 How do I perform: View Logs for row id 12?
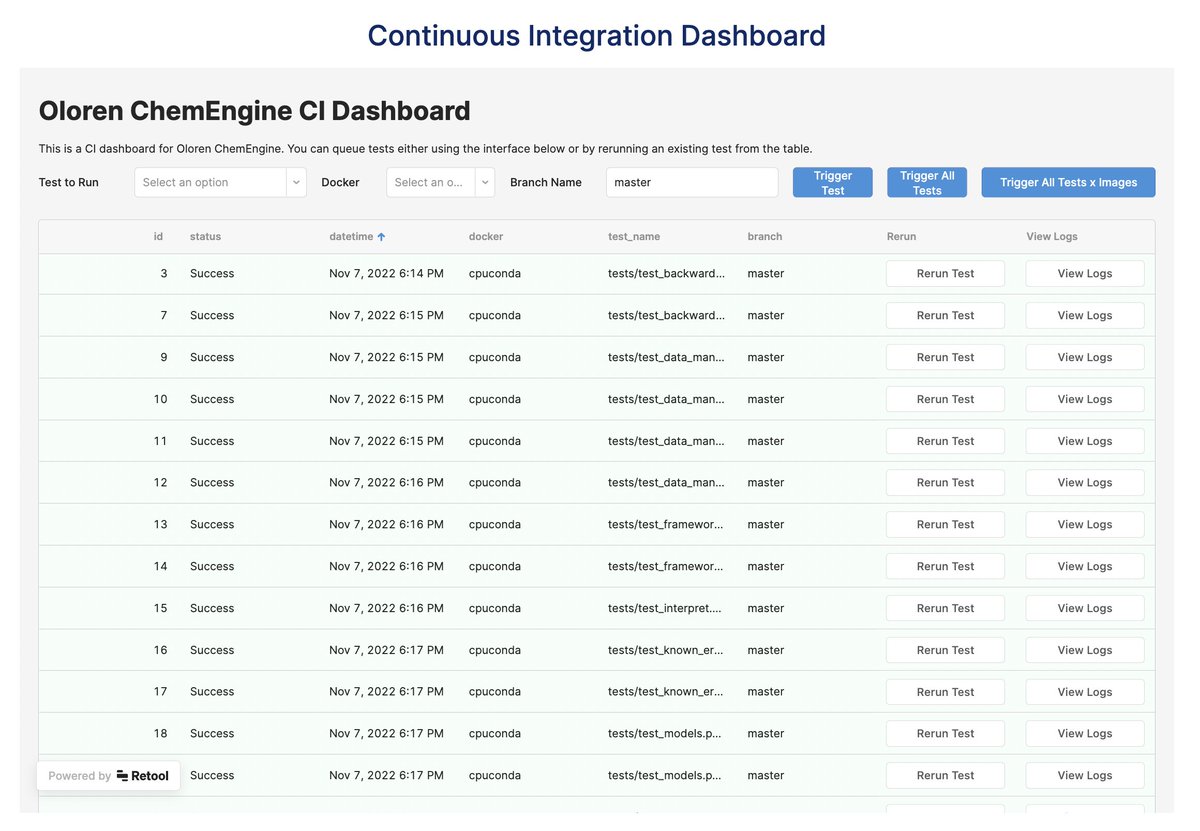1085,483
